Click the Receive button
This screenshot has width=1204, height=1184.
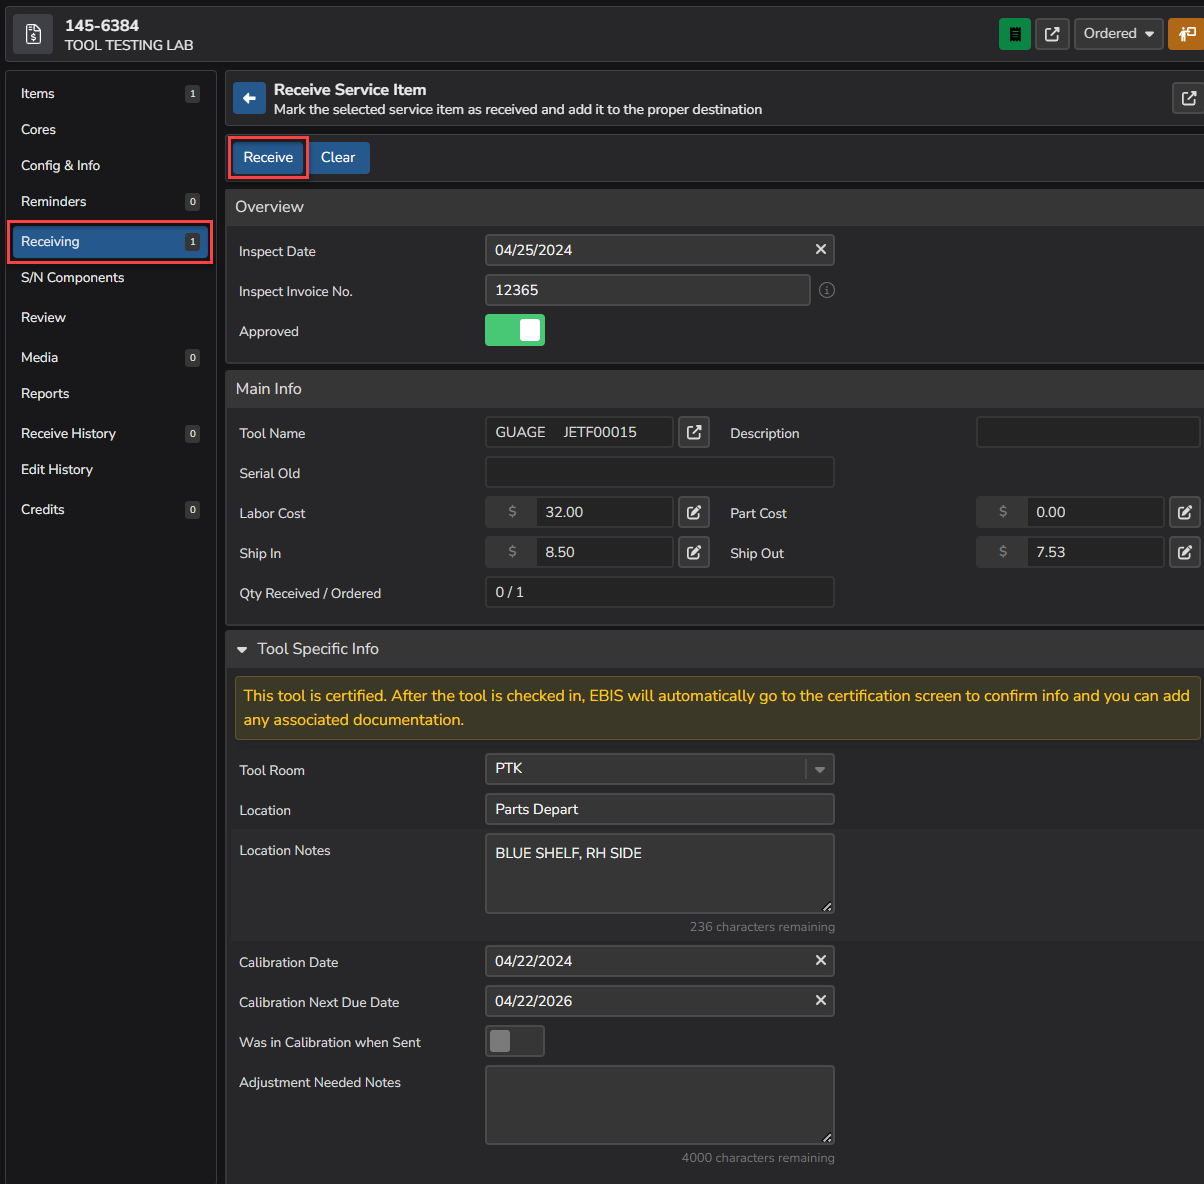[x=267, y=157]
